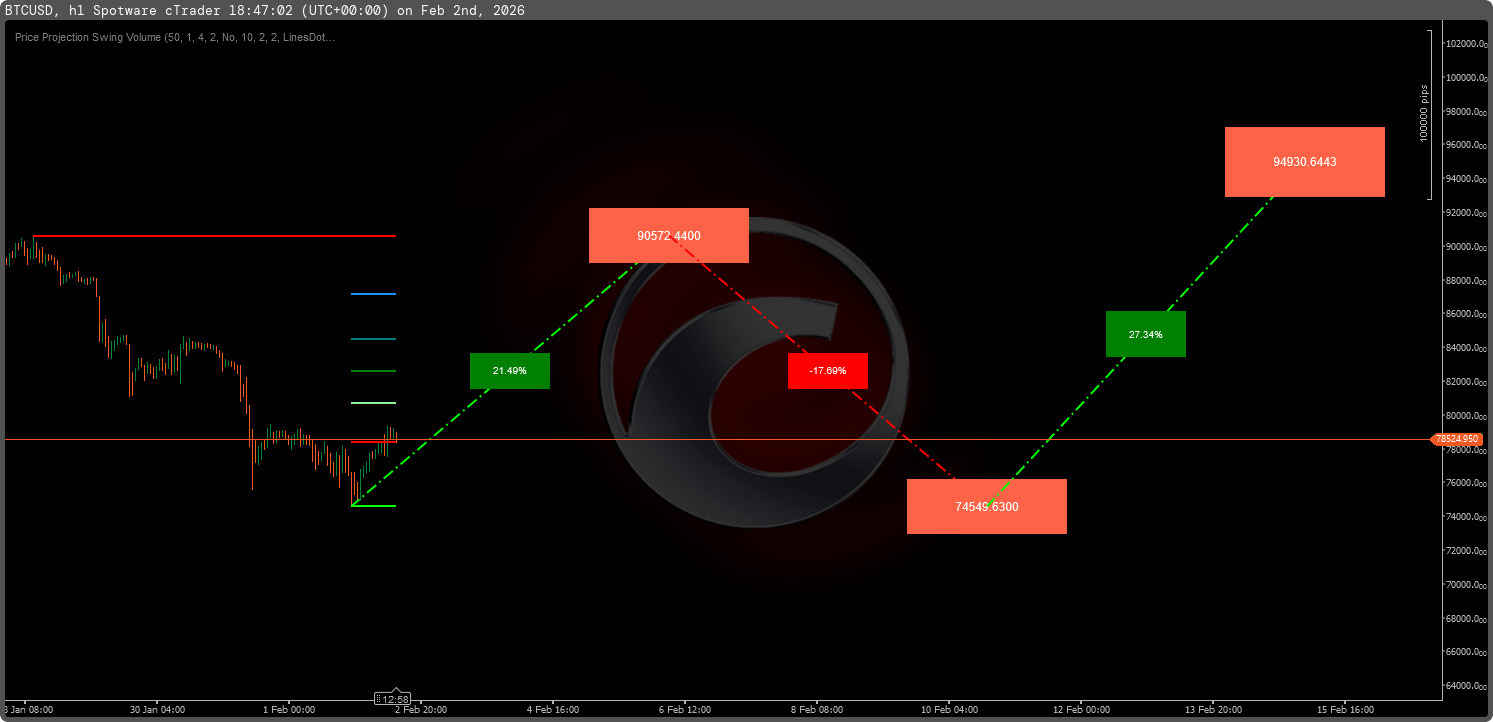
Task: Click the current price tag 78524.950
Action: pos(1455,438)
